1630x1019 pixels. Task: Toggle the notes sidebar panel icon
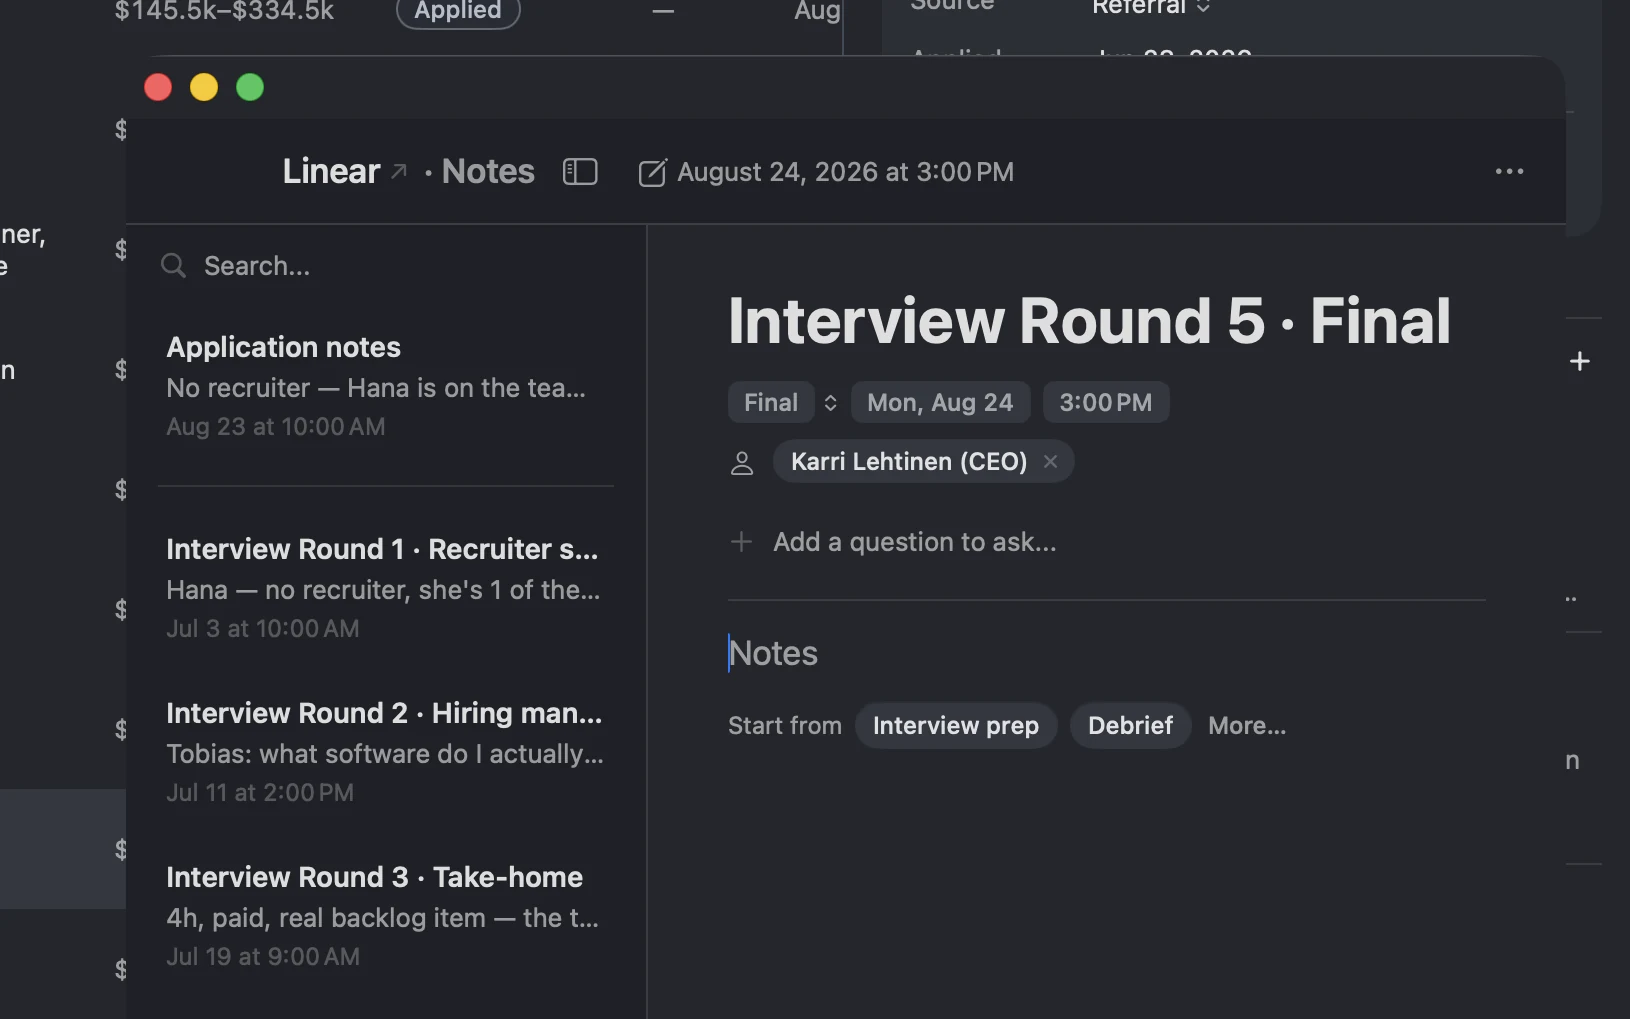(x=580, y=172)
